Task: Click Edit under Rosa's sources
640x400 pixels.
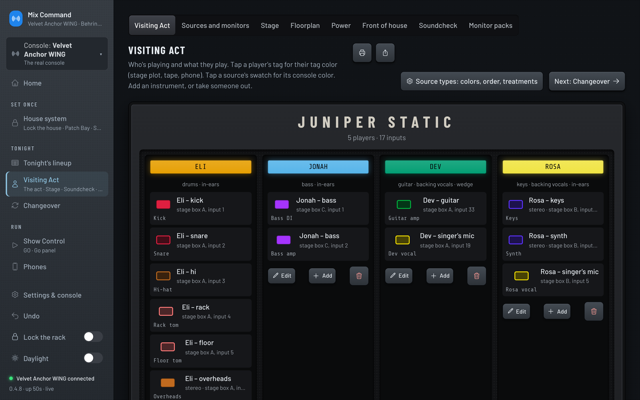Action: point(516,311)
